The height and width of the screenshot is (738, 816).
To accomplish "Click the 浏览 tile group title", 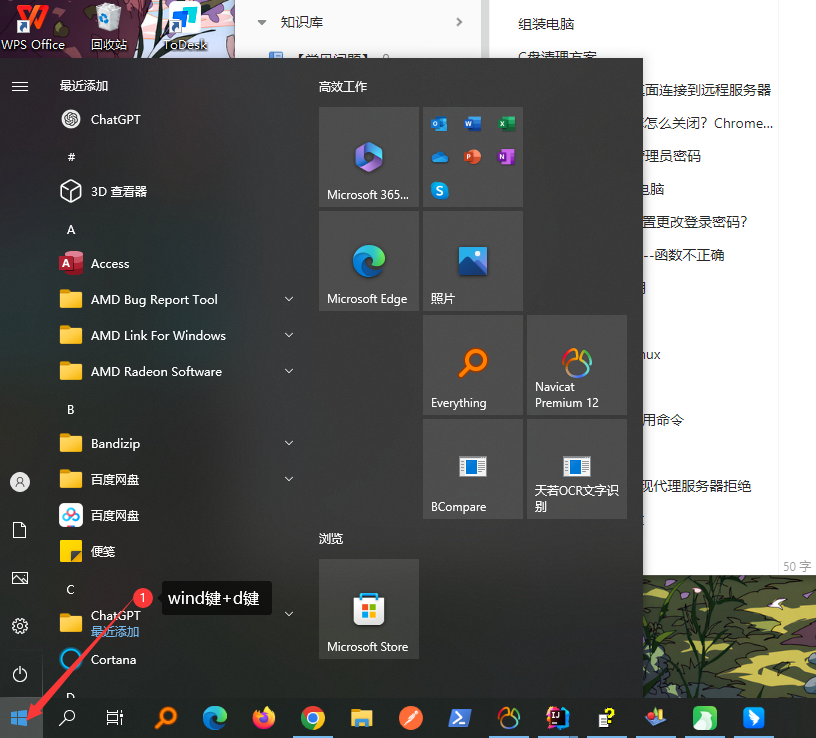I will [331, 539].
